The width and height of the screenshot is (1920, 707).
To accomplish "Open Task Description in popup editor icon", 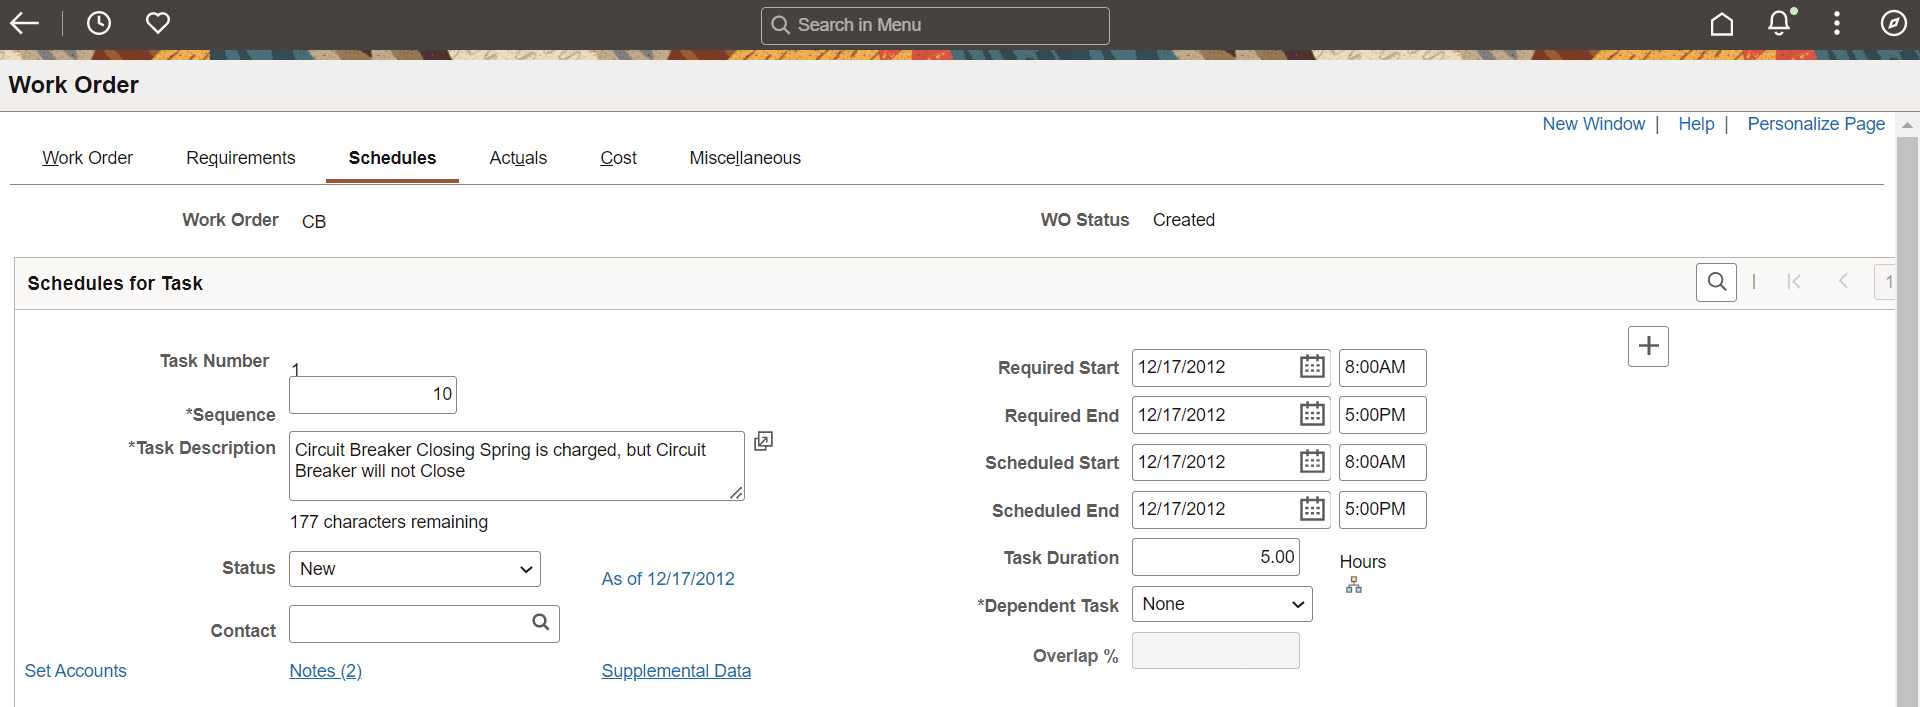I will pos(763,441).
